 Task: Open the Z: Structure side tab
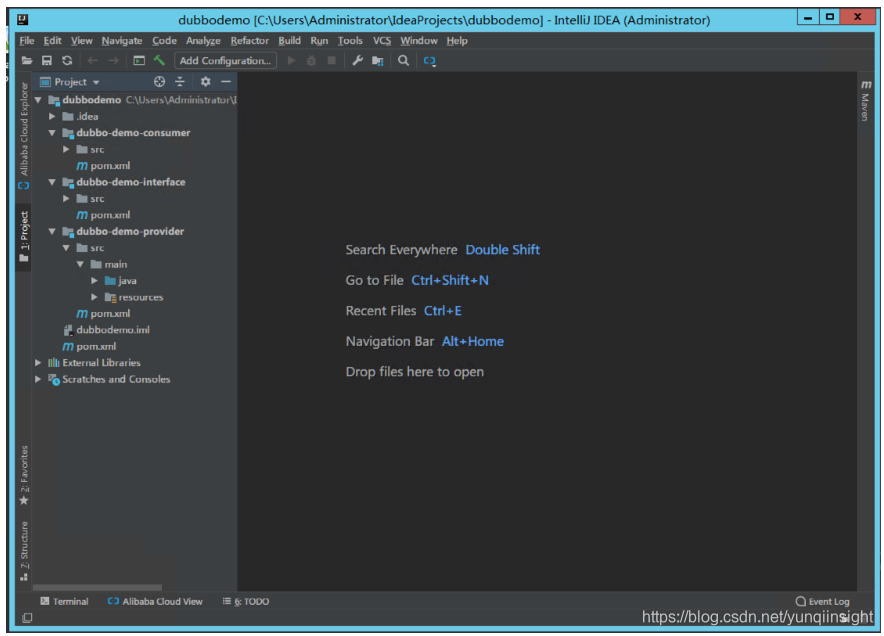point(24,550)
